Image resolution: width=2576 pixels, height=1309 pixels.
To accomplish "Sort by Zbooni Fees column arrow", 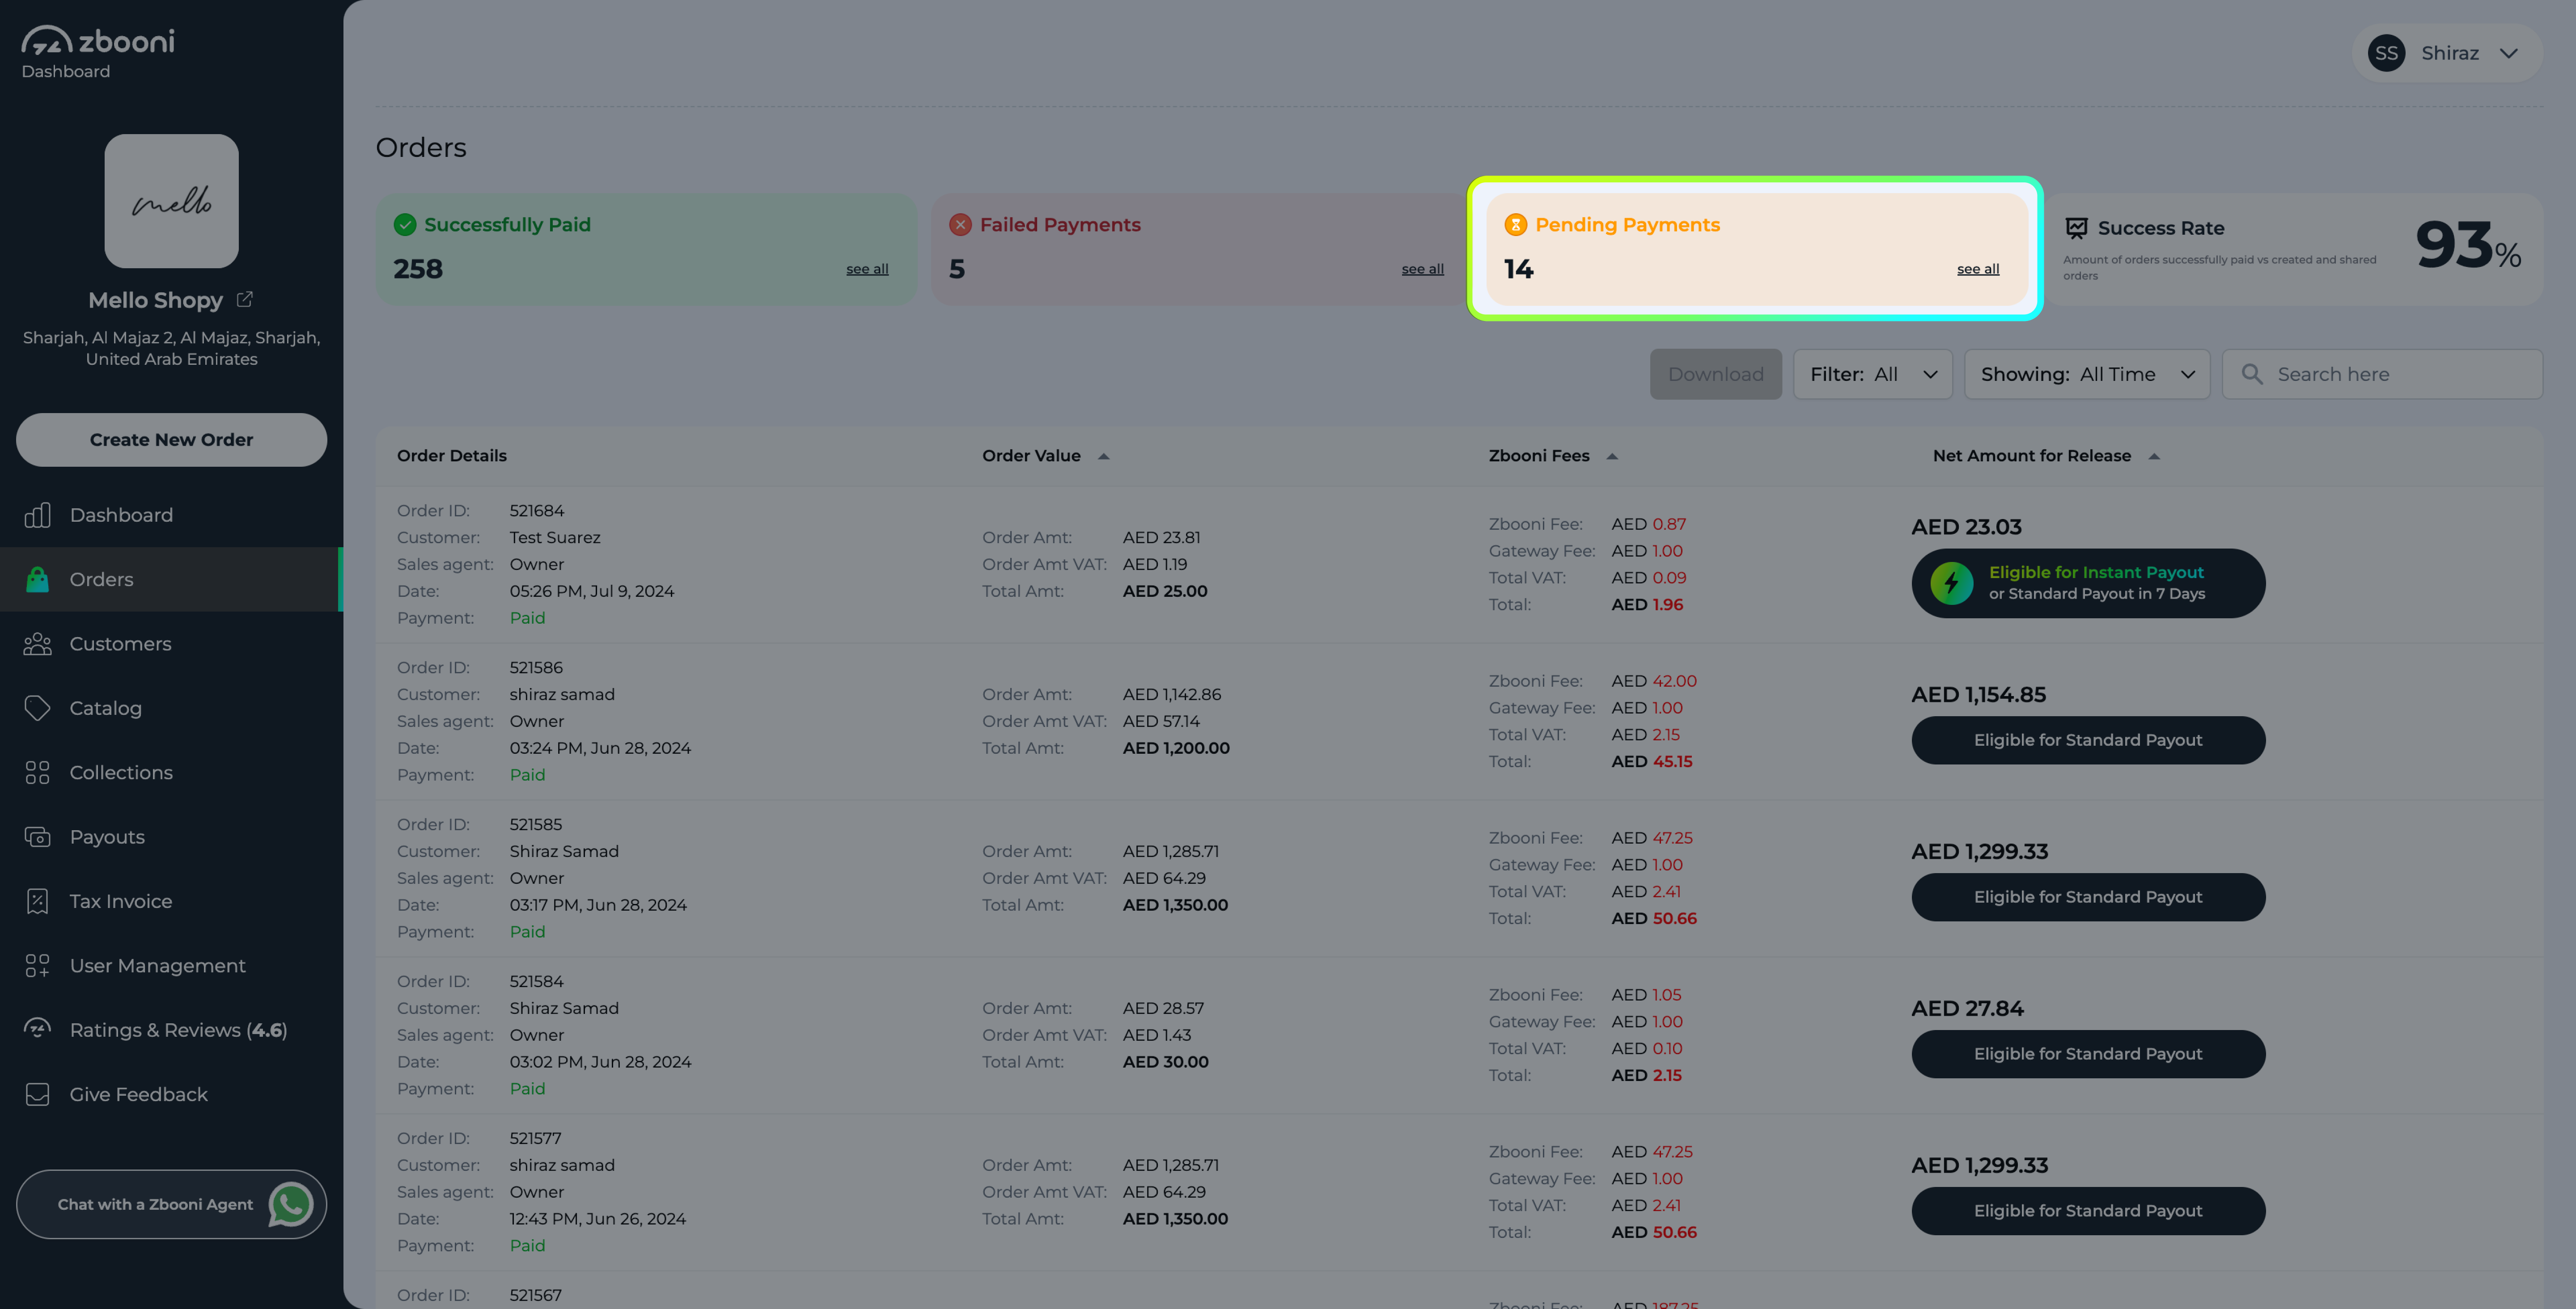I will 1612,456.
